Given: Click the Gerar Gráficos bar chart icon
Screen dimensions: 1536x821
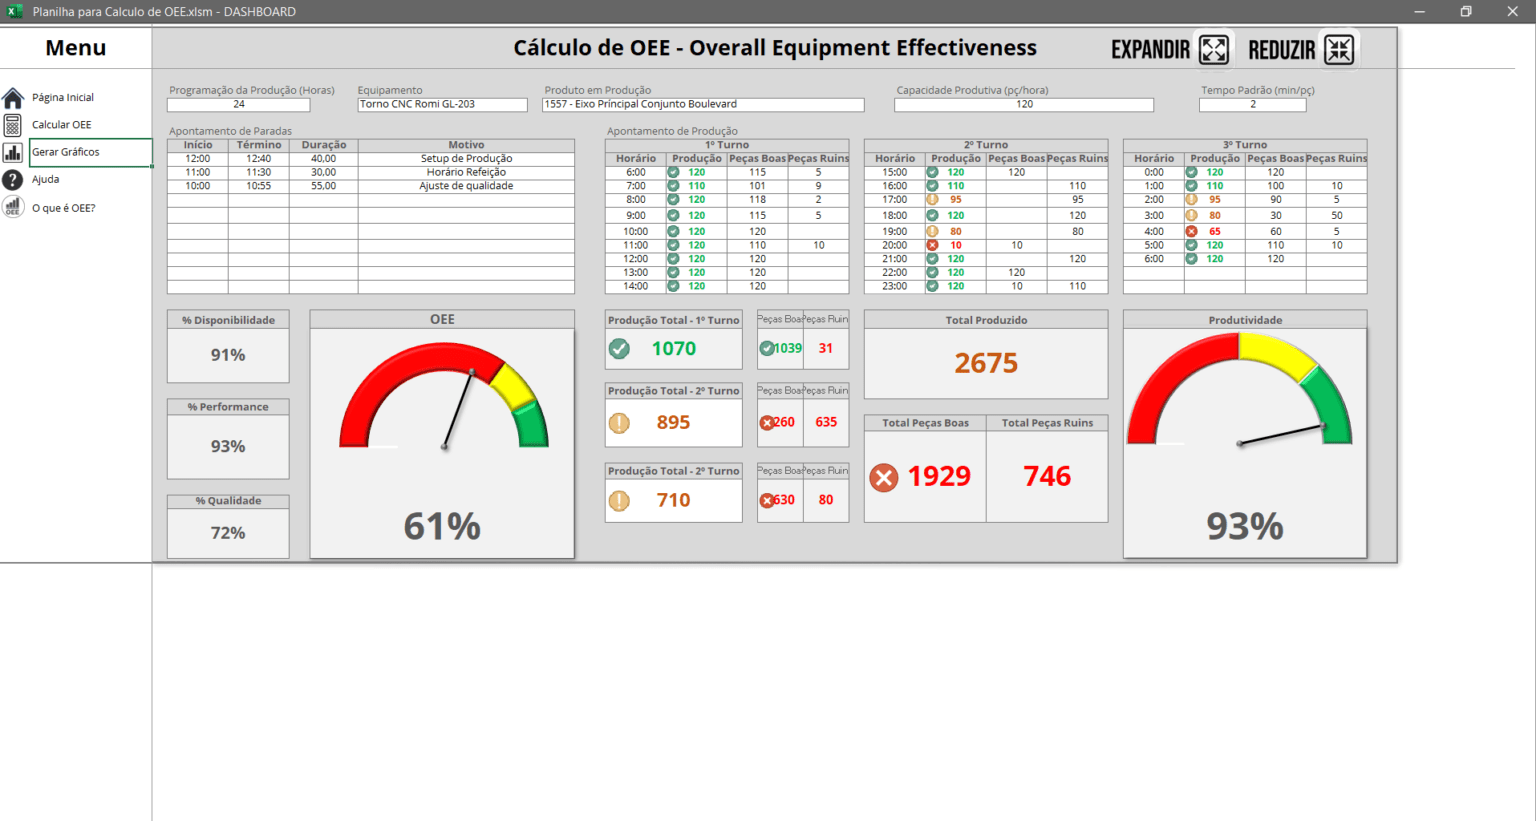Looking at the screenshot, I should [x=13, y=152].
